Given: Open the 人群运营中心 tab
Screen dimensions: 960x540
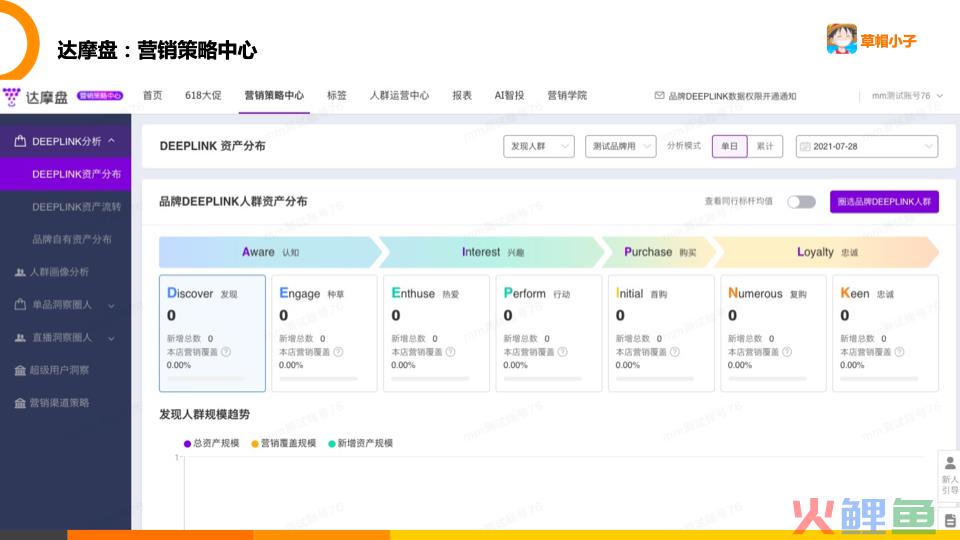Looking at the screenshot, I should click(399, 96).
